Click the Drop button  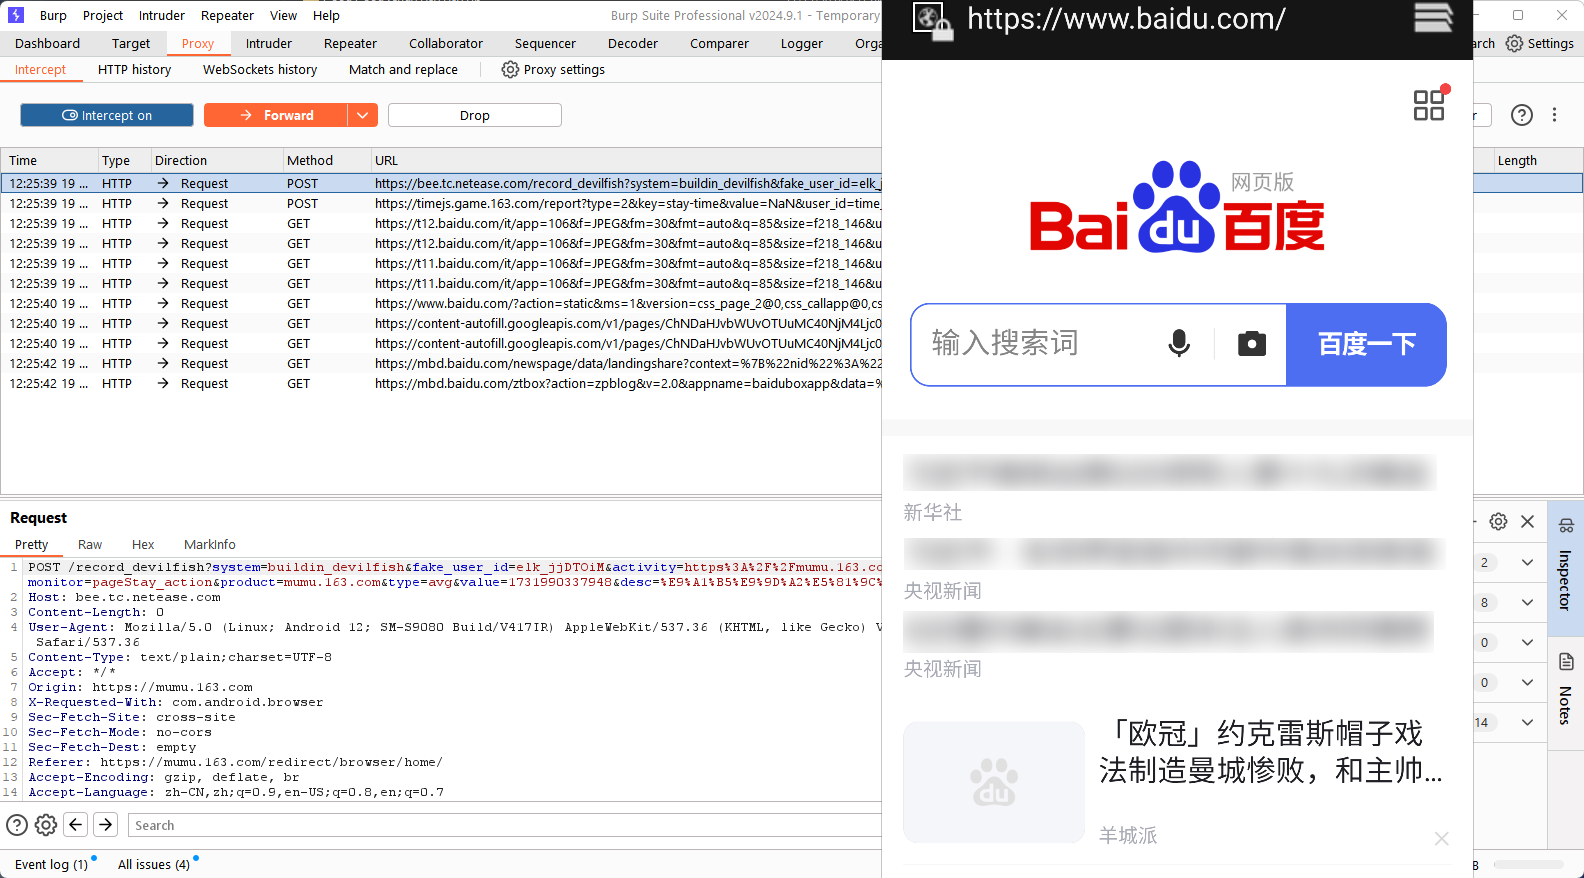[474, 116]
